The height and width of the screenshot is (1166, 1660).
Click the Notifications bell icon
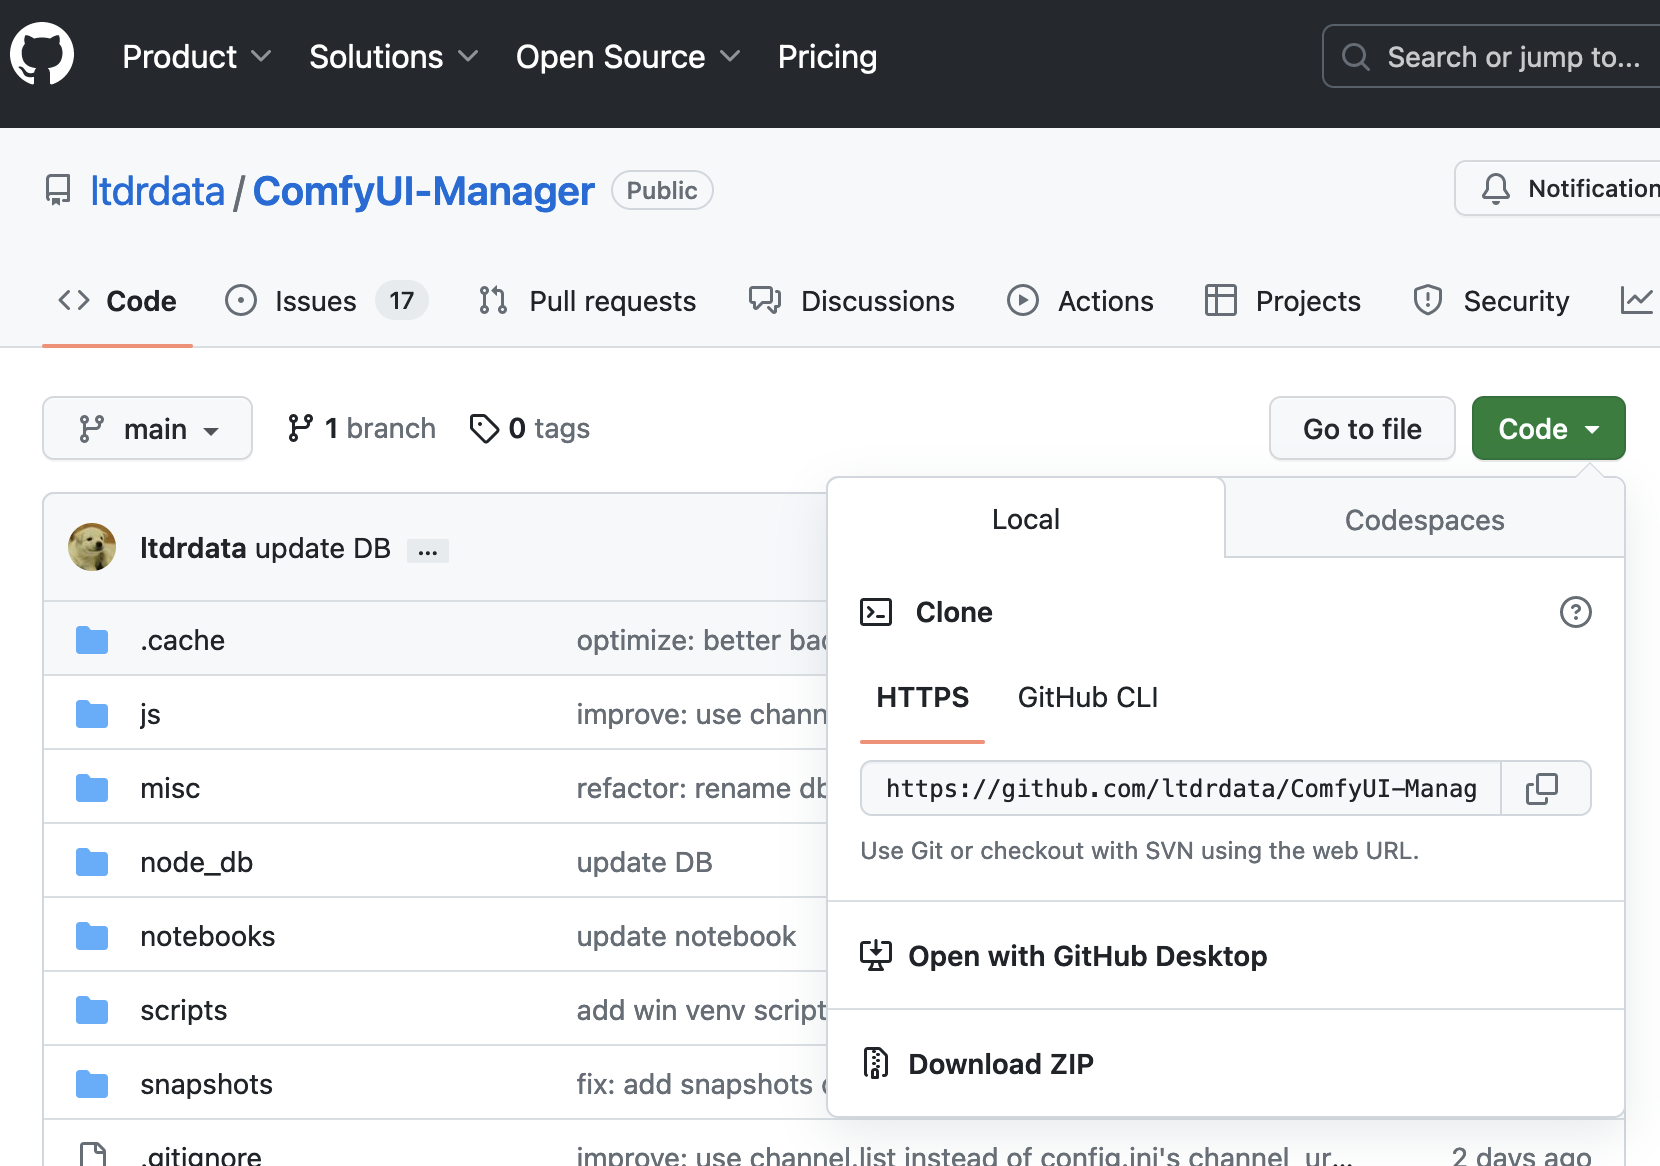[x=1496, y=189]
